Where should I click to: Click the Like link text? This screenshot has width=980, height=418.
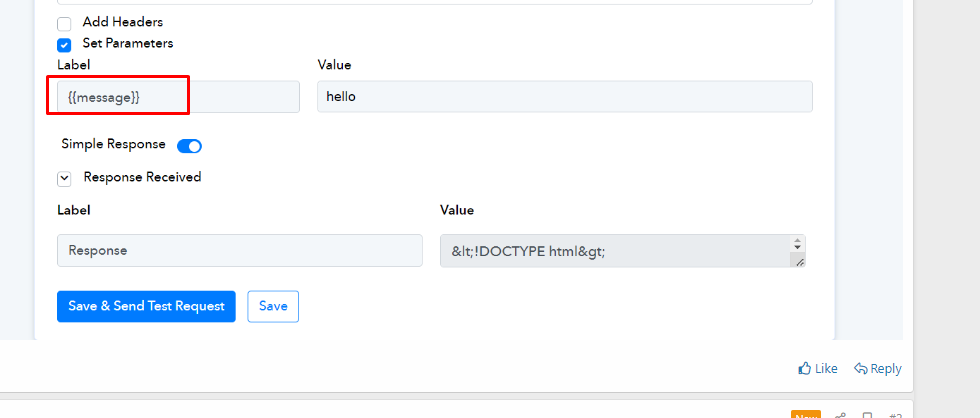(826, 369)
